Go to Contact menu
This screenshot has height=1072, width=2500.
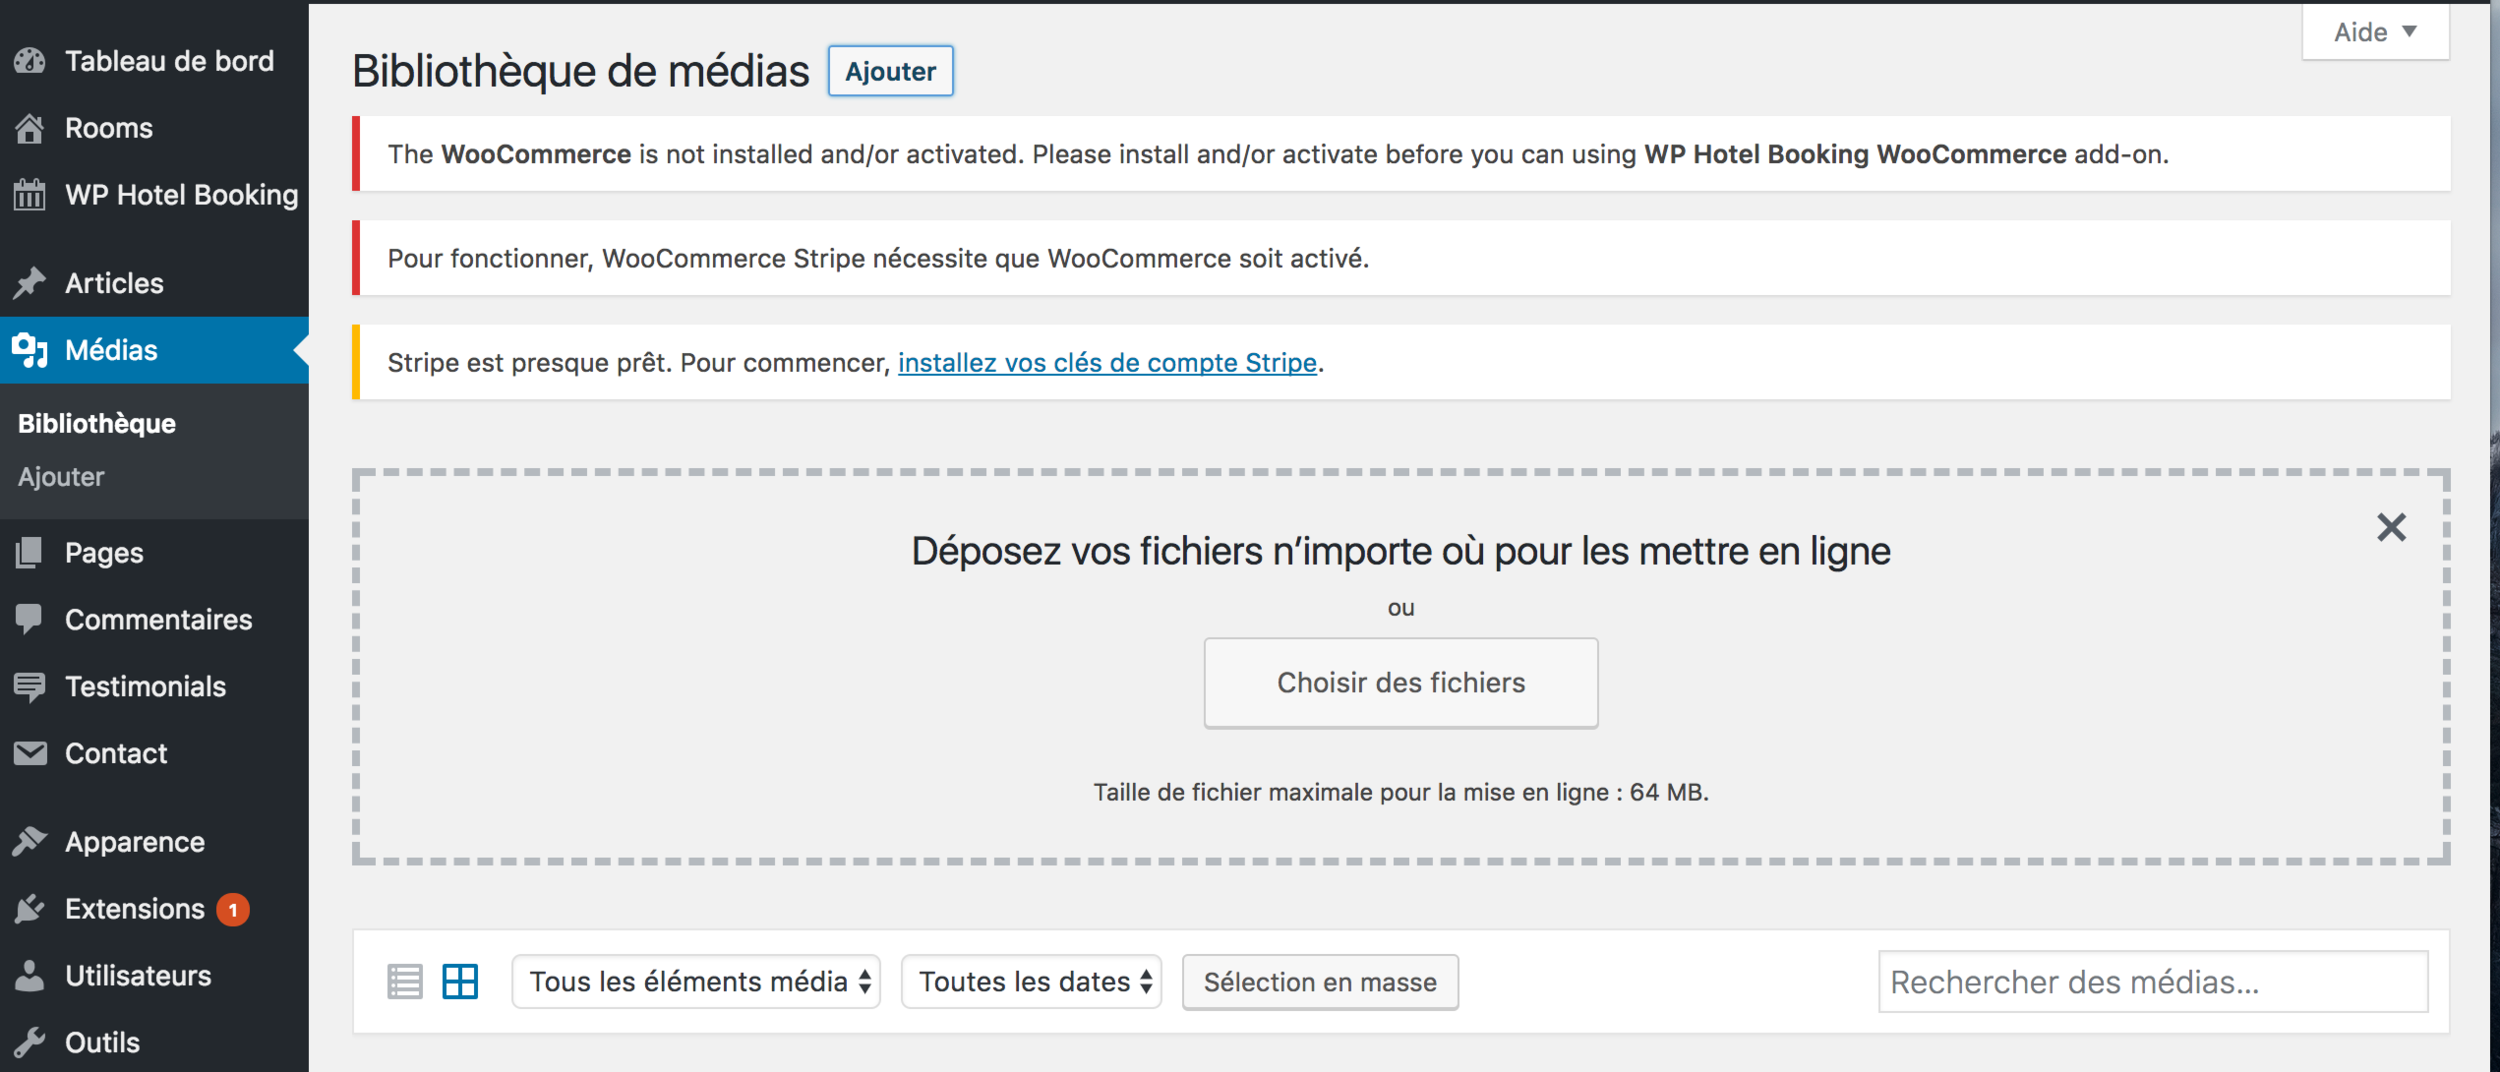(x=154, y=753)
